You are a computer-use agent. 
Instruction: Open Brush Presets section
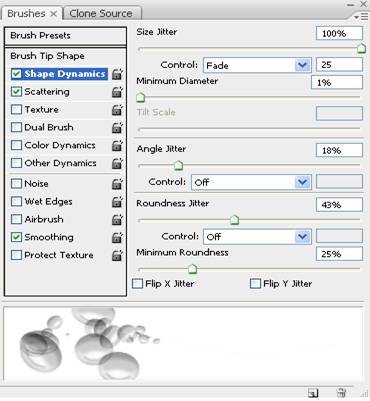65,35
